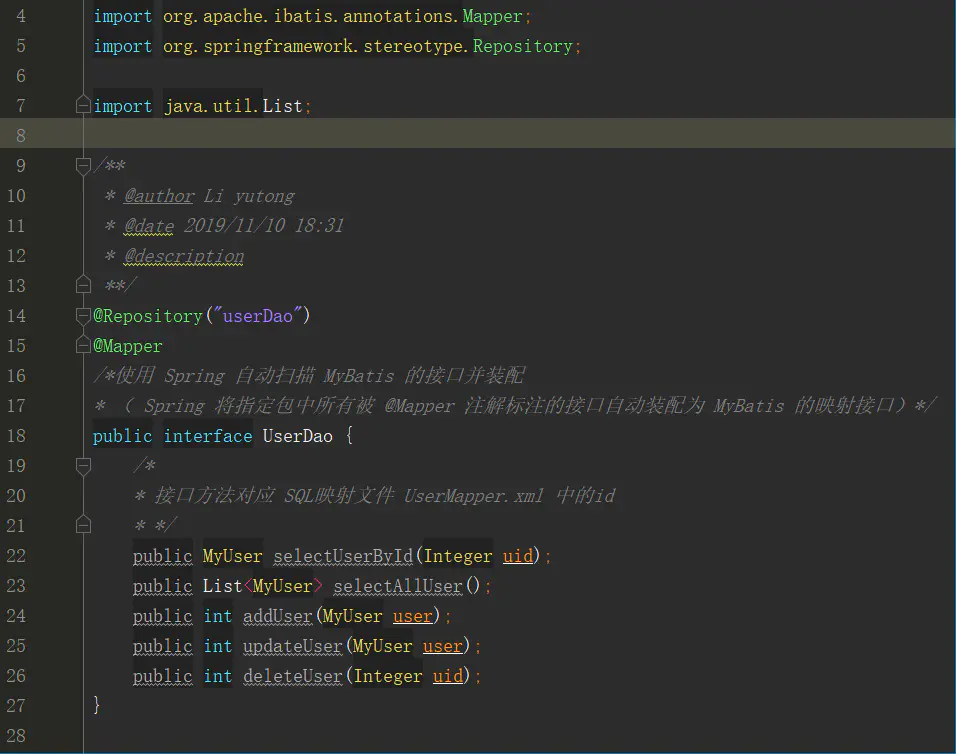
Task: Click the date 2019/11/10 18:31
Action: tap(264, 226)
